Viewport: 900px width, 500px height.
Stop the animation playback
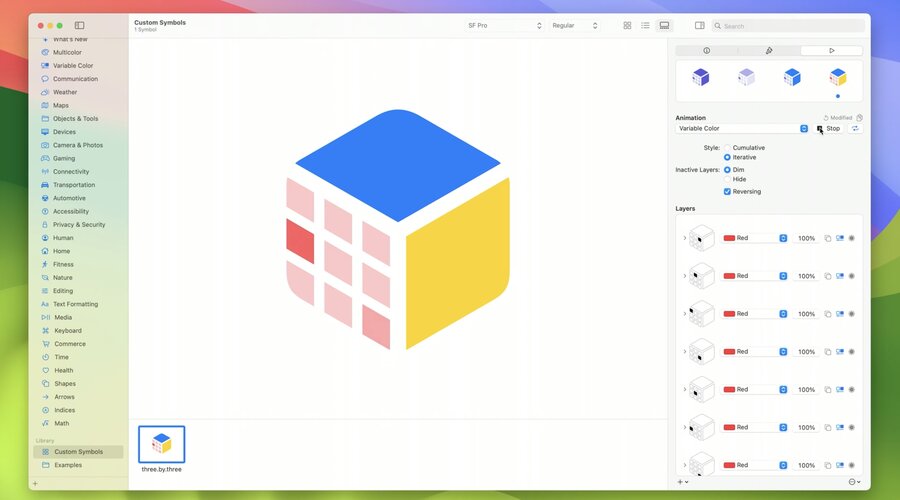click(828, 129)
